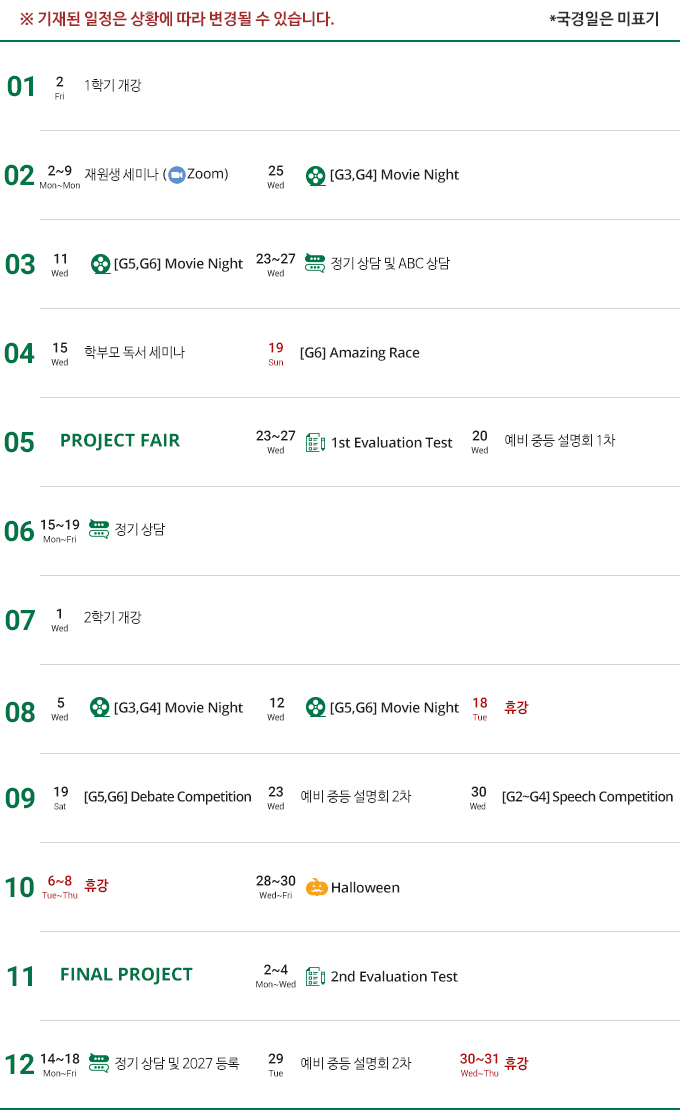The width and height of the screenshot is (680, 1110).
Task: Click the Halloween pumpkin icon
Action: tap(316, 887)
